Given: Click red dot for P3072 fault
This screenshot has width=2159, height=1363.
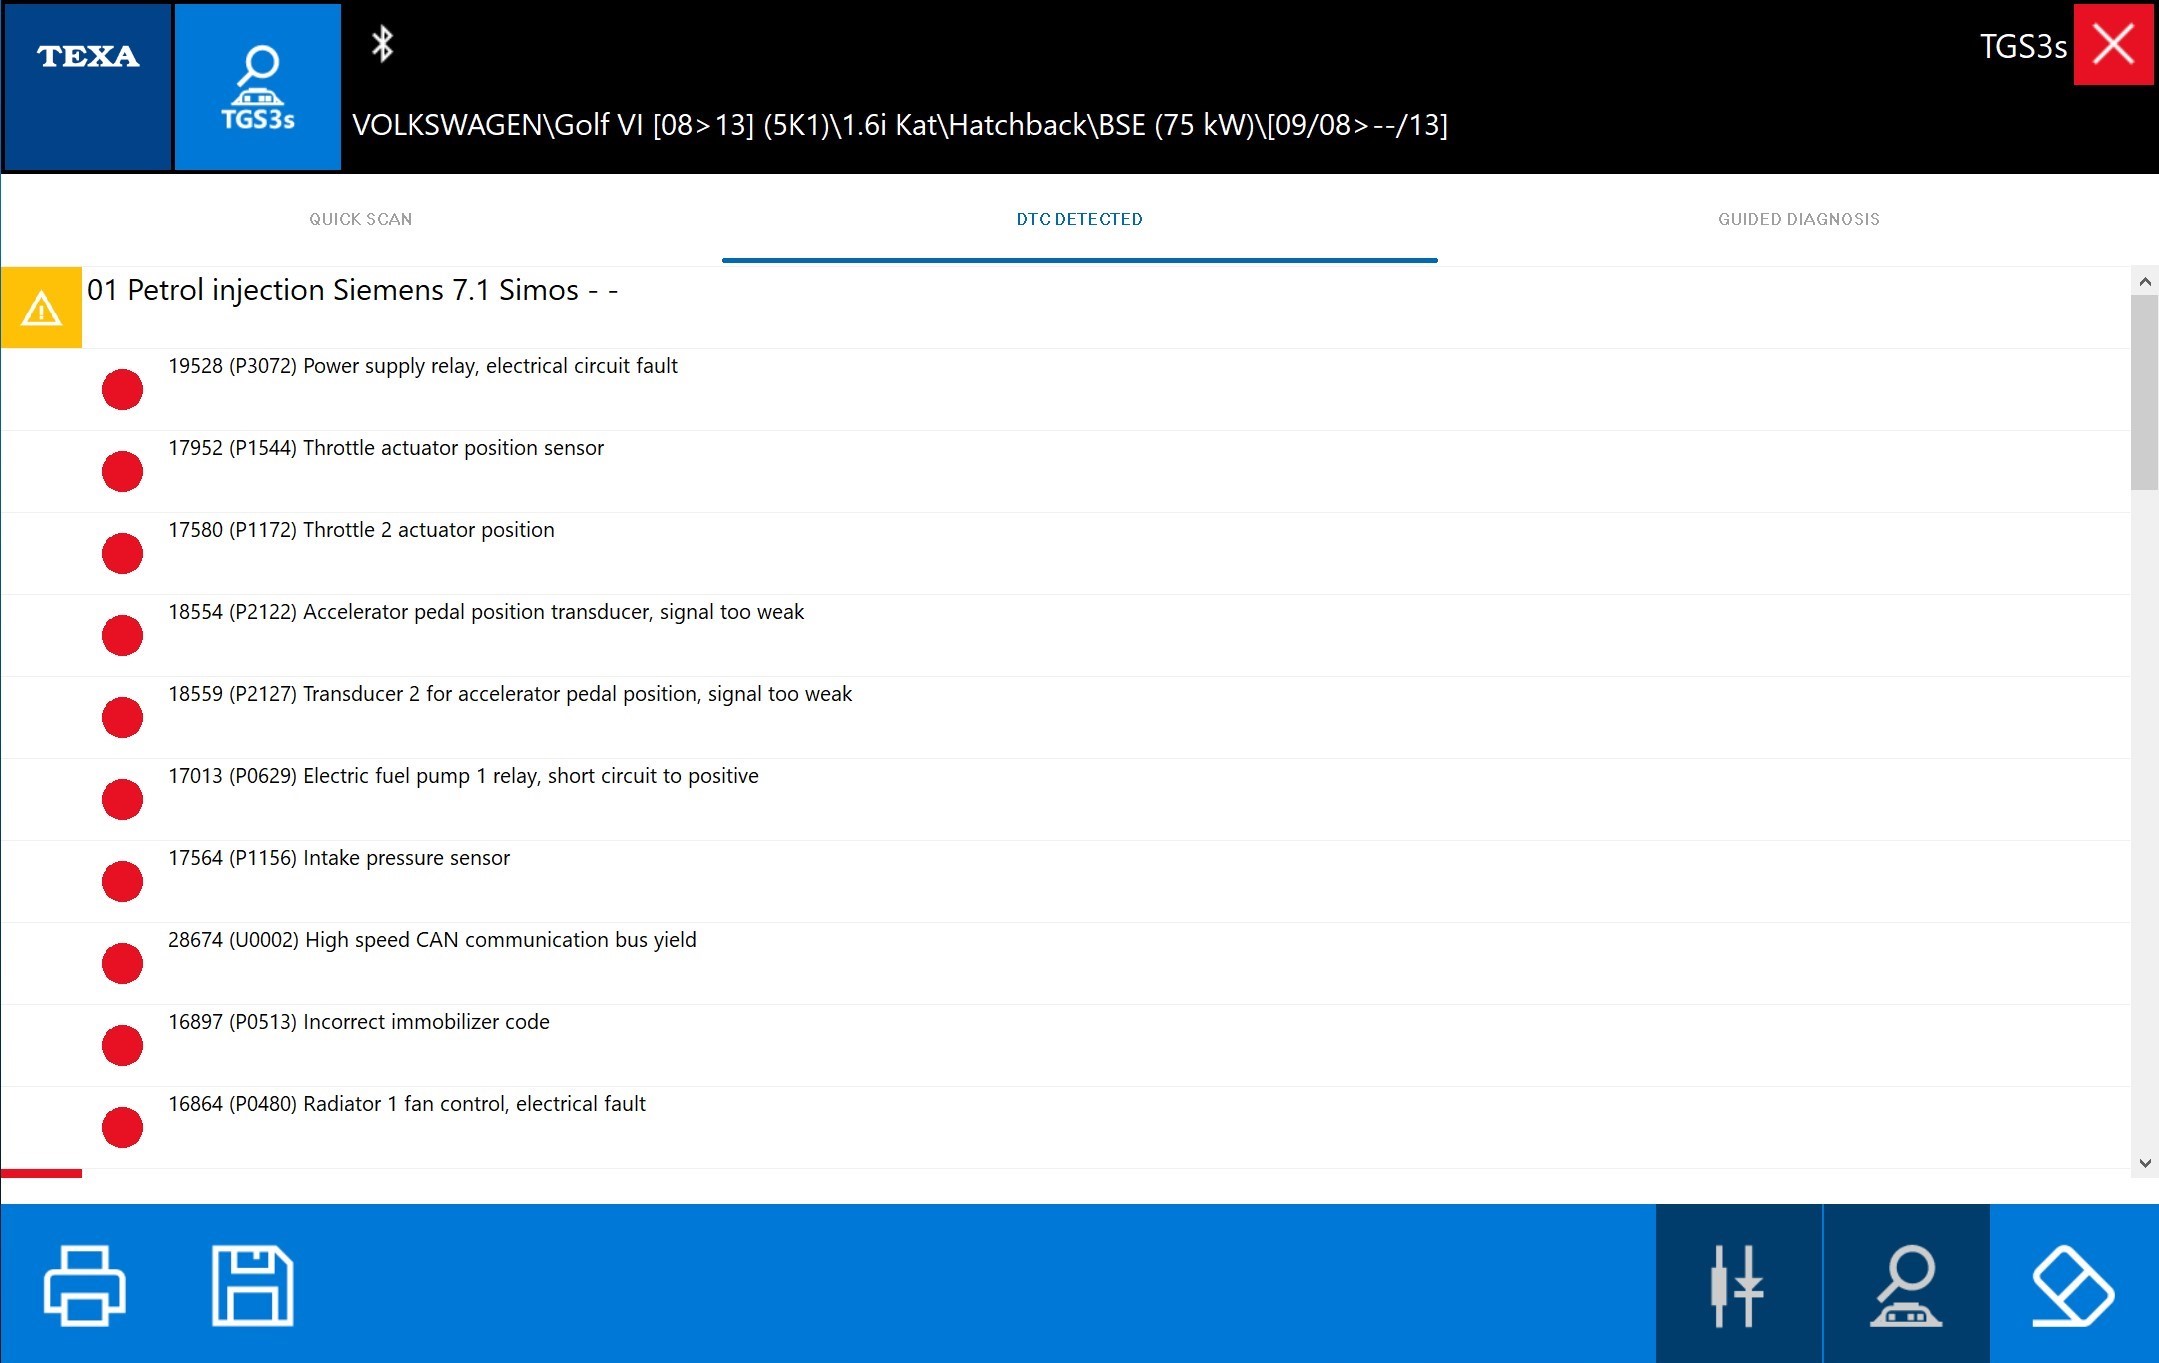Looking at the screenshot, I should click(x=122, y=389).
